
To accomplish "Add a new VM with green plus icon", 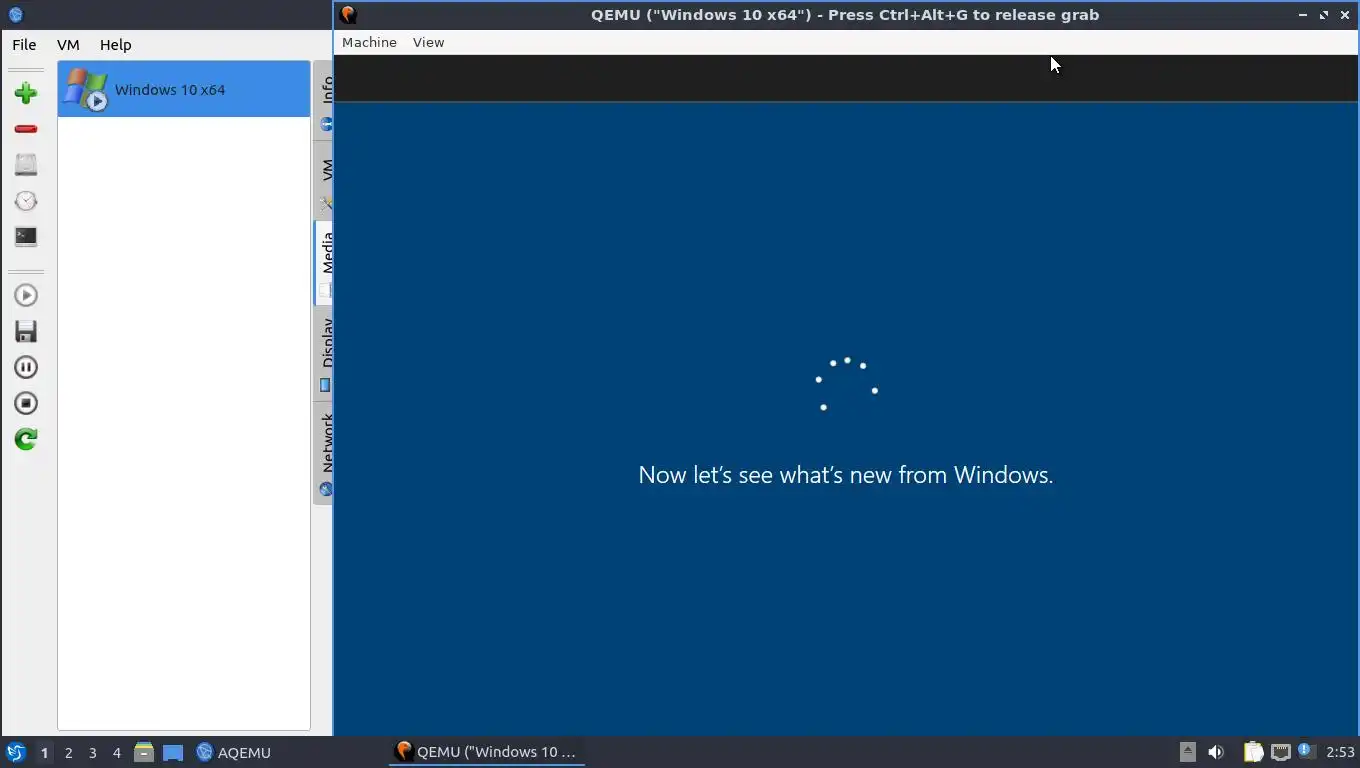I will [26, 93].
